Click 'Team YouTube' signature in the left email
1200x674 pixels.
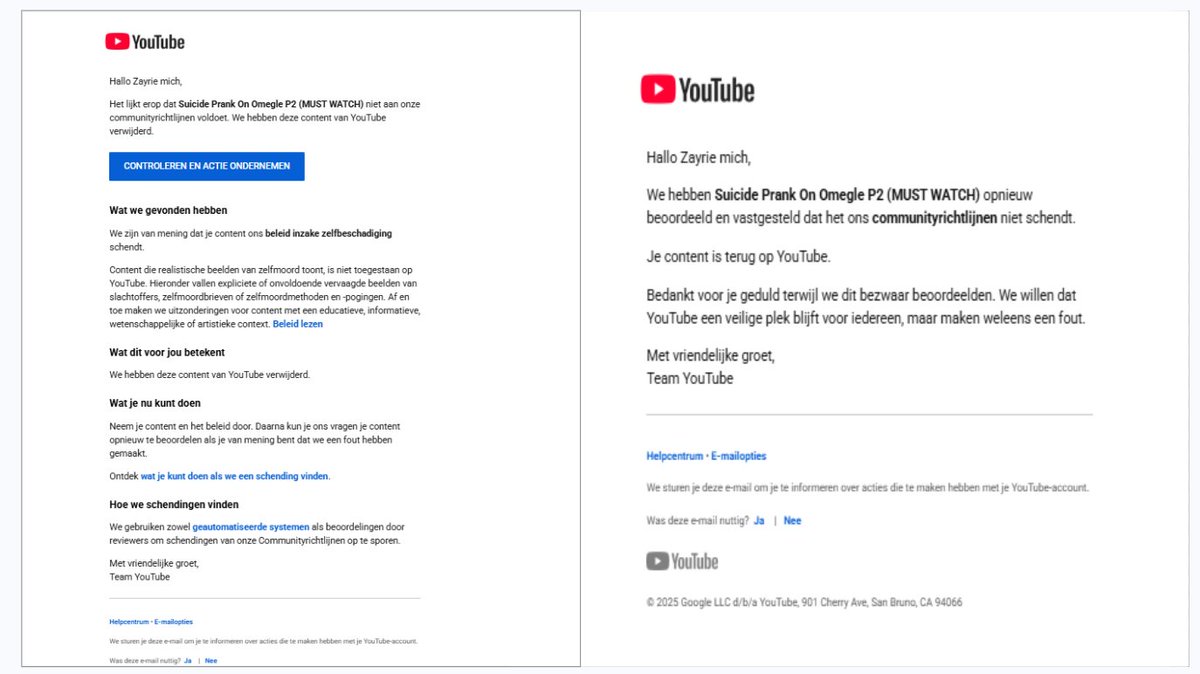pos(139,577)
